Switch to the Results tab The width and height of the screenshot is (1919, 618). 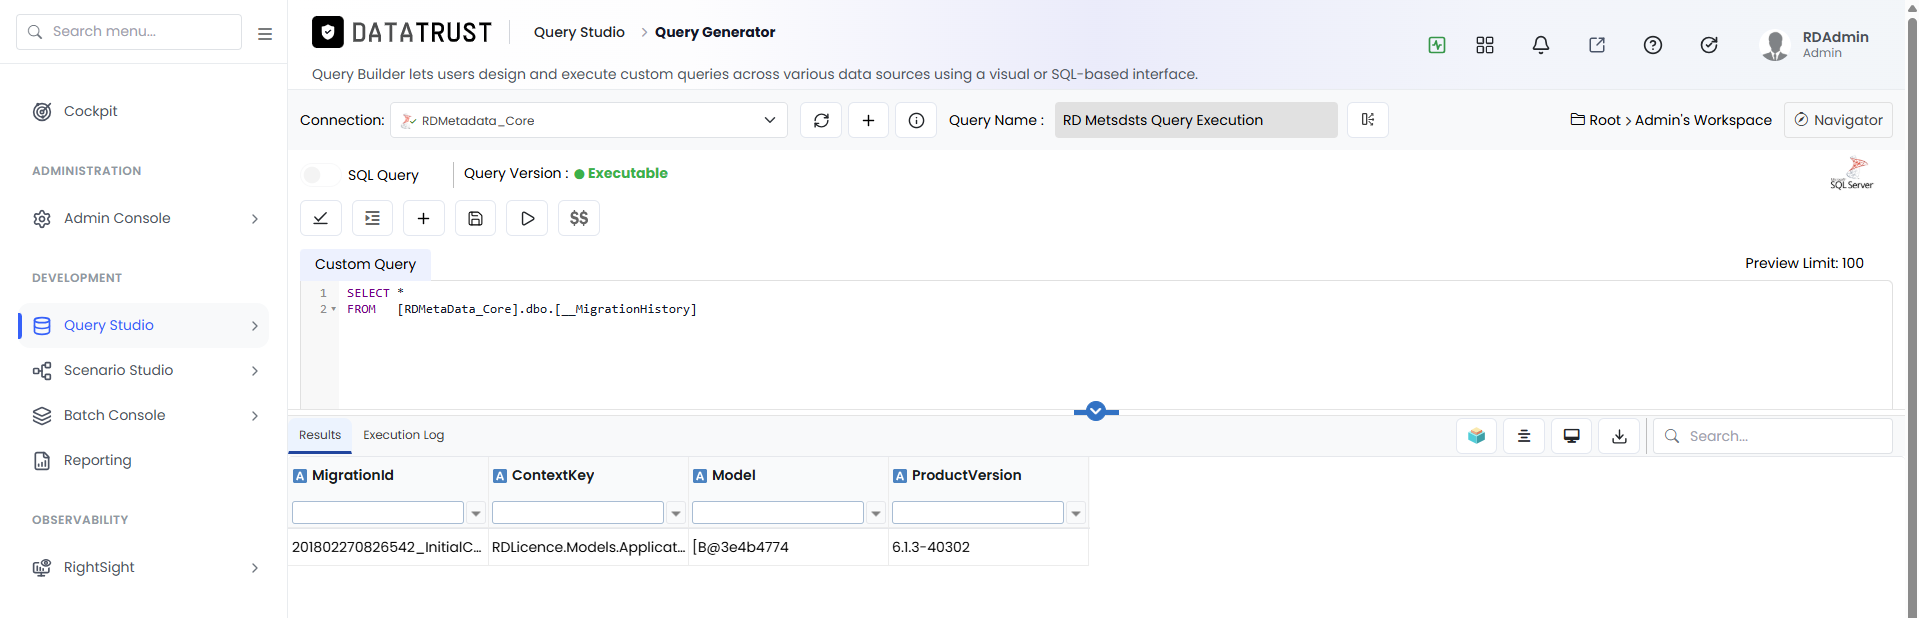coord(320,435)
